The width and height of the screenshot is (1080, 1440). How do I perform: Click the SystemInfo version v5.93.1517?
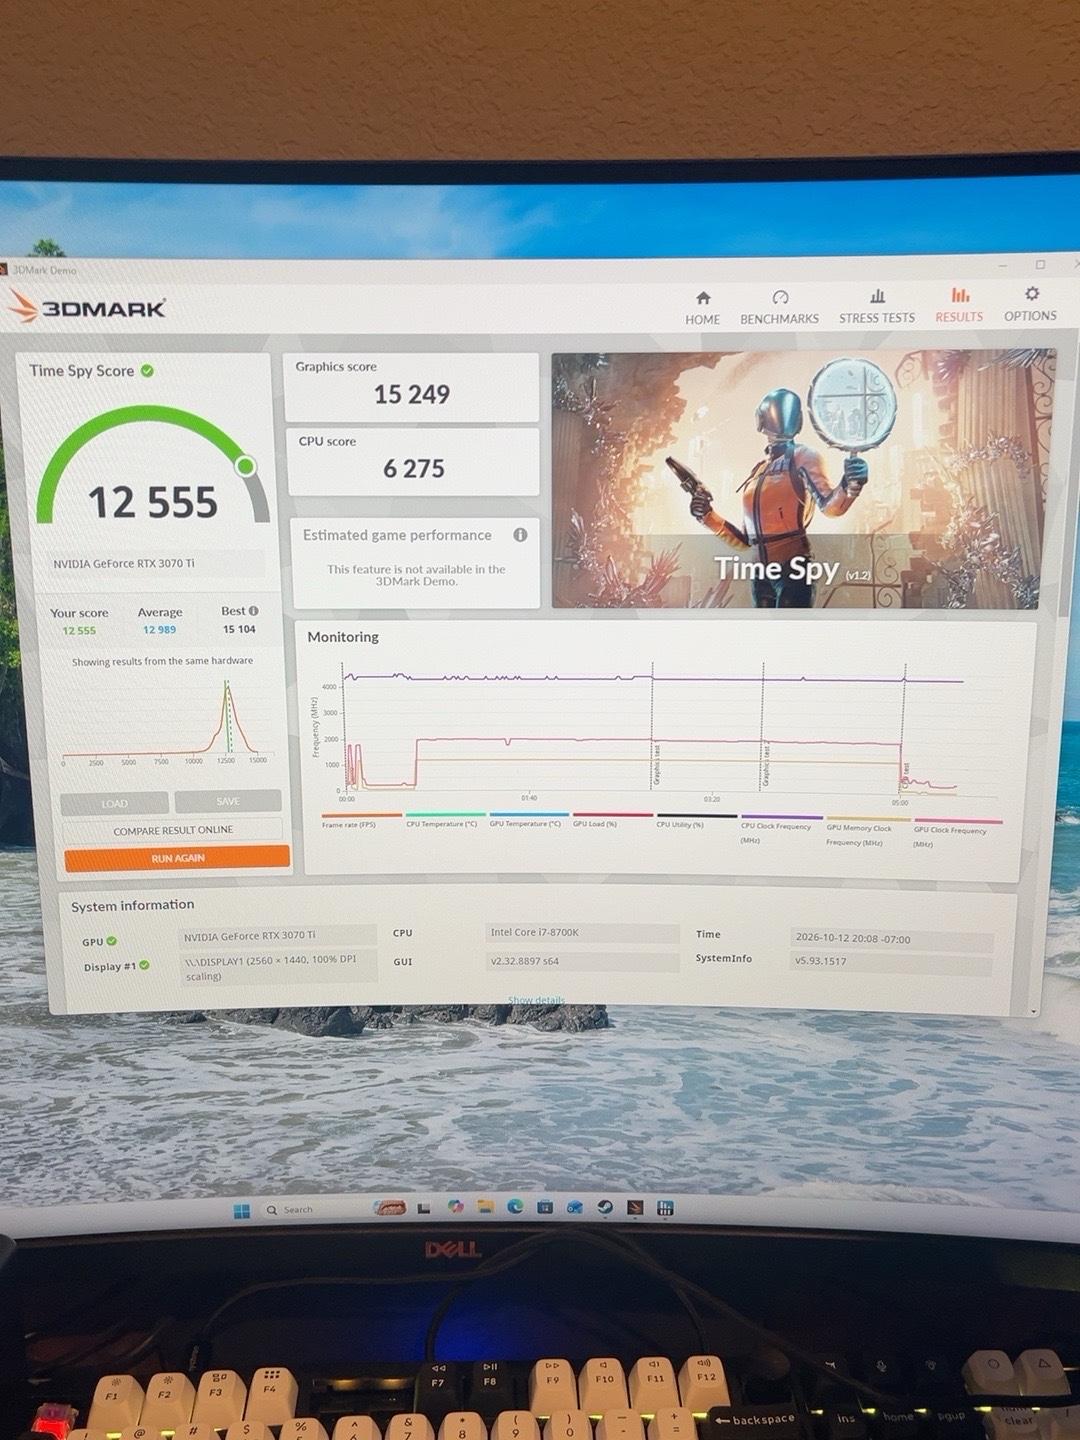click(x=891, y=962)
